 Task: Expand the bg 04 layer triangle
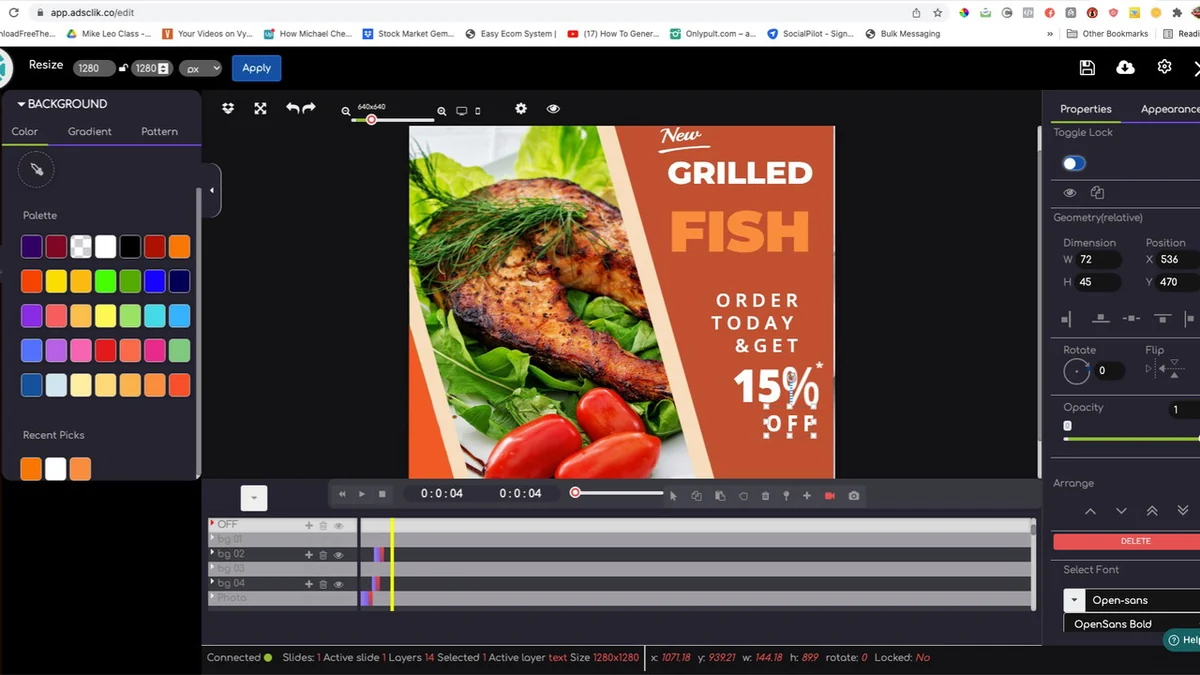[212, 582]
